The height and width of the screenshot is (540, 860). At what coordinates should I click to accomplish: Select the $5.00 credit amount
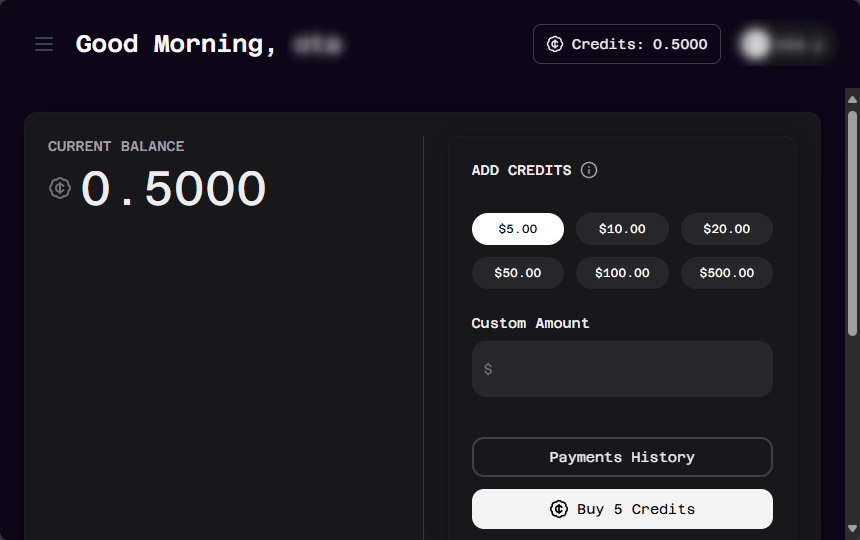[x=518, y=229]
